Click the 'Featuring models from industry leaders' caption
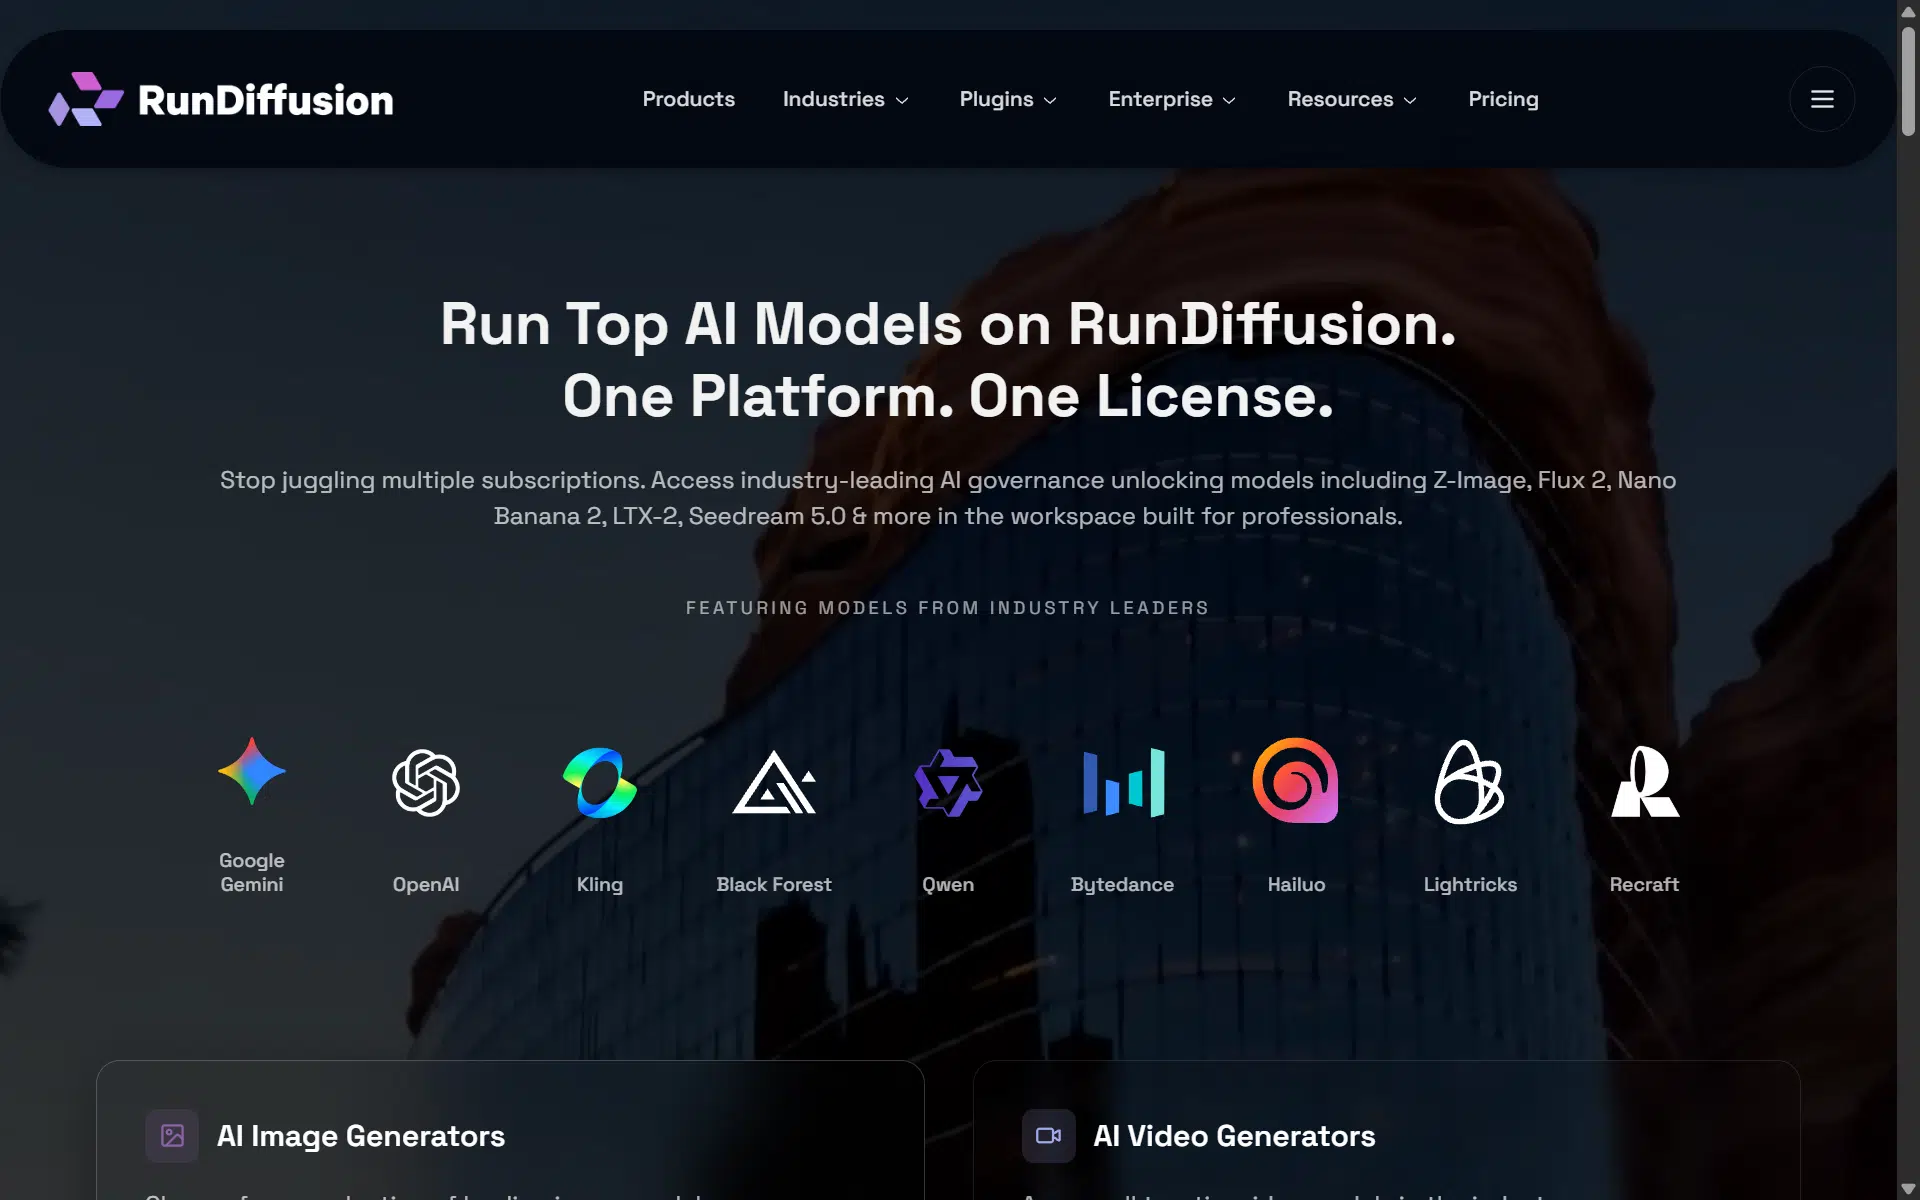The image size is (1920, 1200). [948, 608]
